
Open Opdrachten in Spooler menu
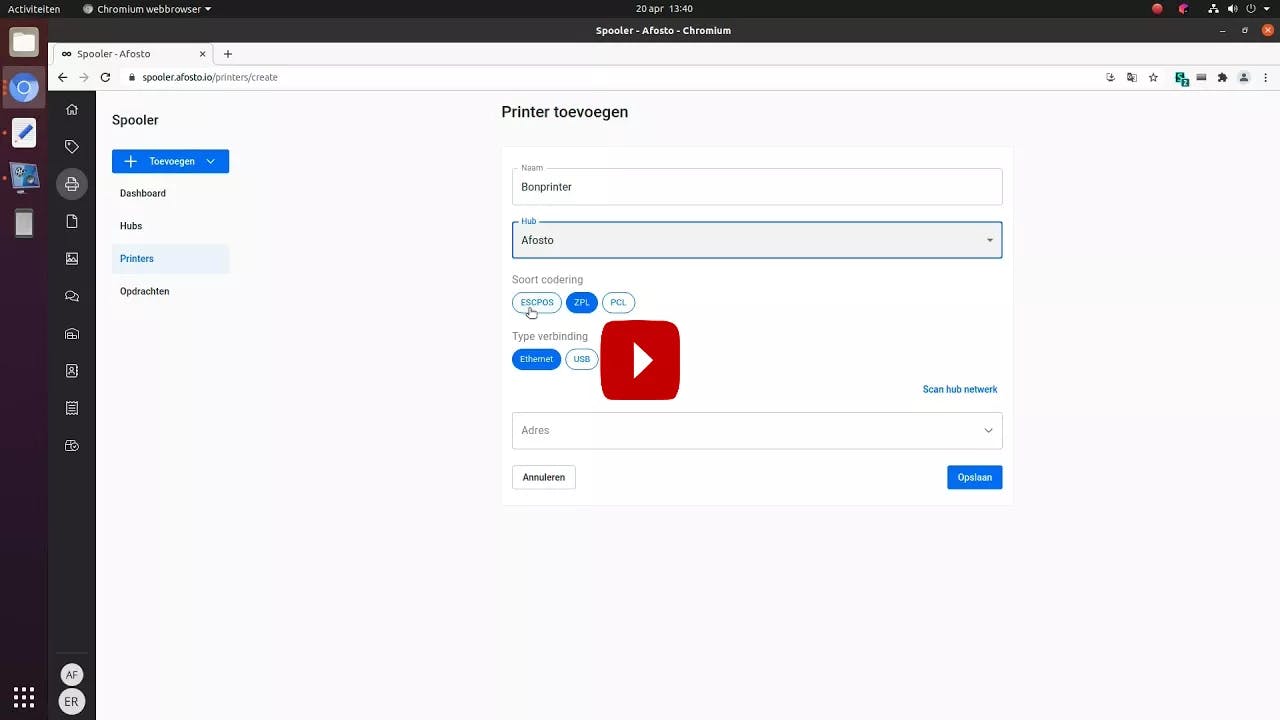click(145, 292)
